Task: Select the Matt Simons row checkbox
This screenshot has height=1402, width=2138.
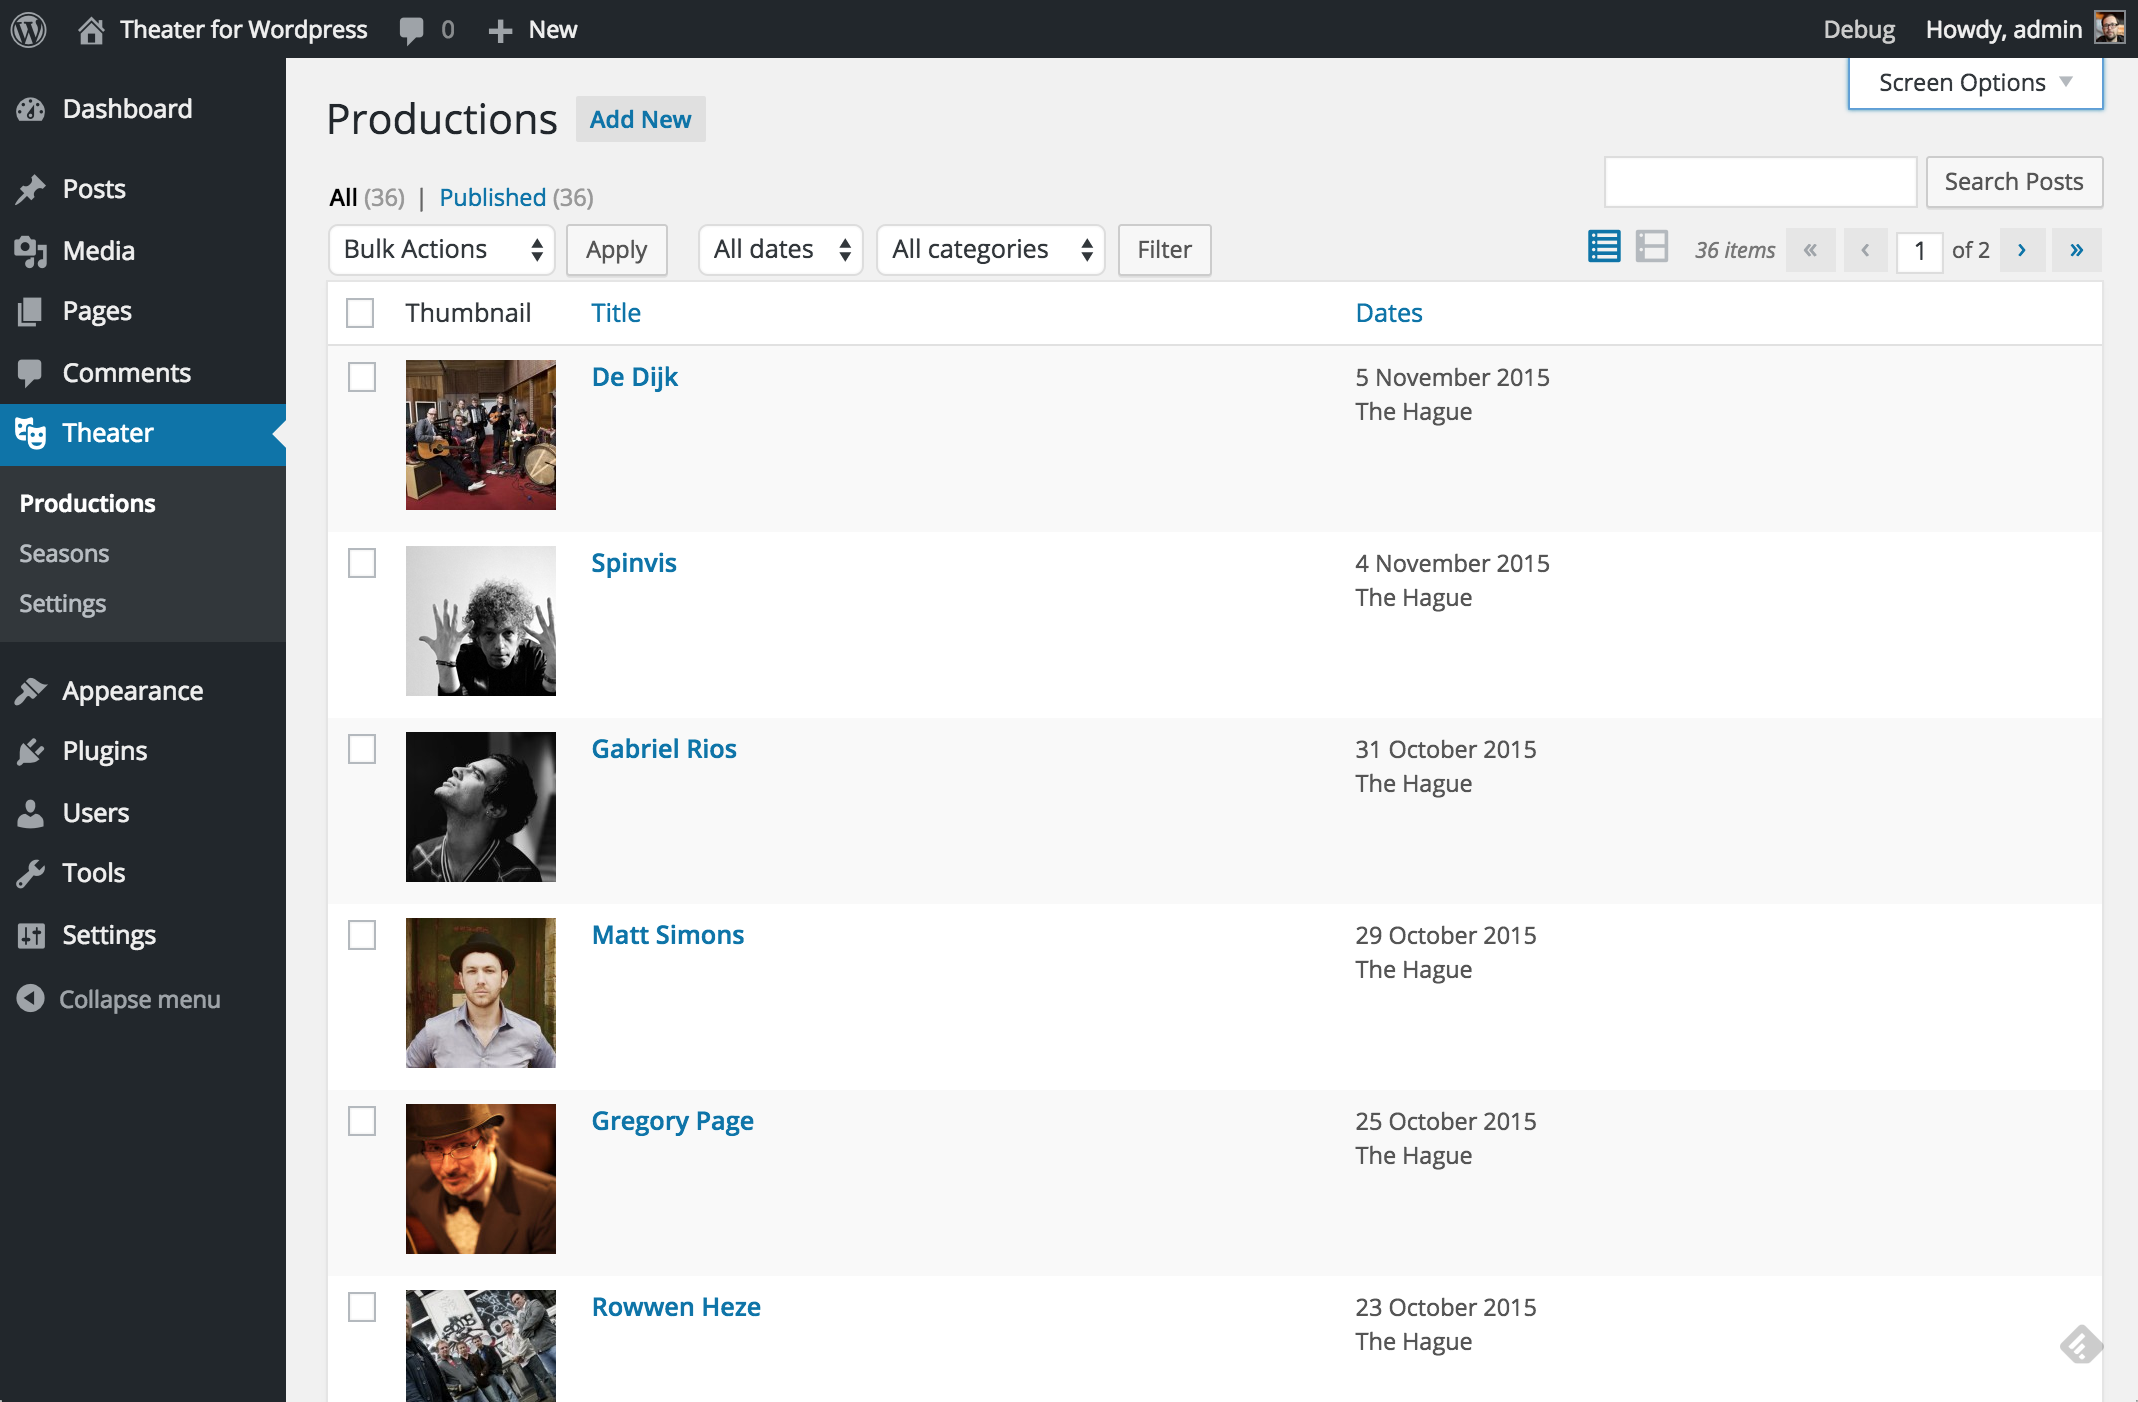Action: point(362,935)
